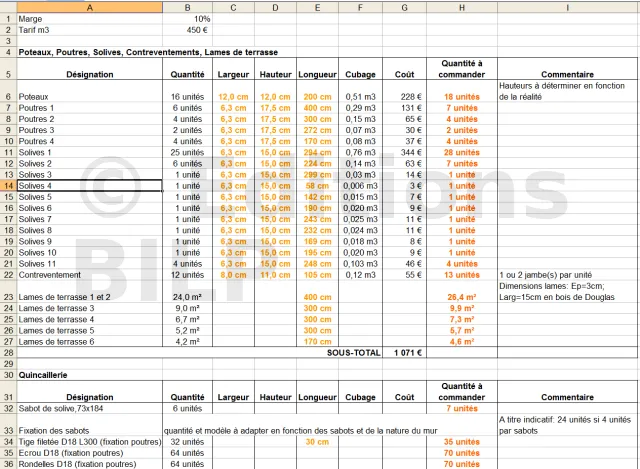Select the Lames de terrasse 6 cell
640x469 pixels.
pyautogui.click(x=90, y=341)
